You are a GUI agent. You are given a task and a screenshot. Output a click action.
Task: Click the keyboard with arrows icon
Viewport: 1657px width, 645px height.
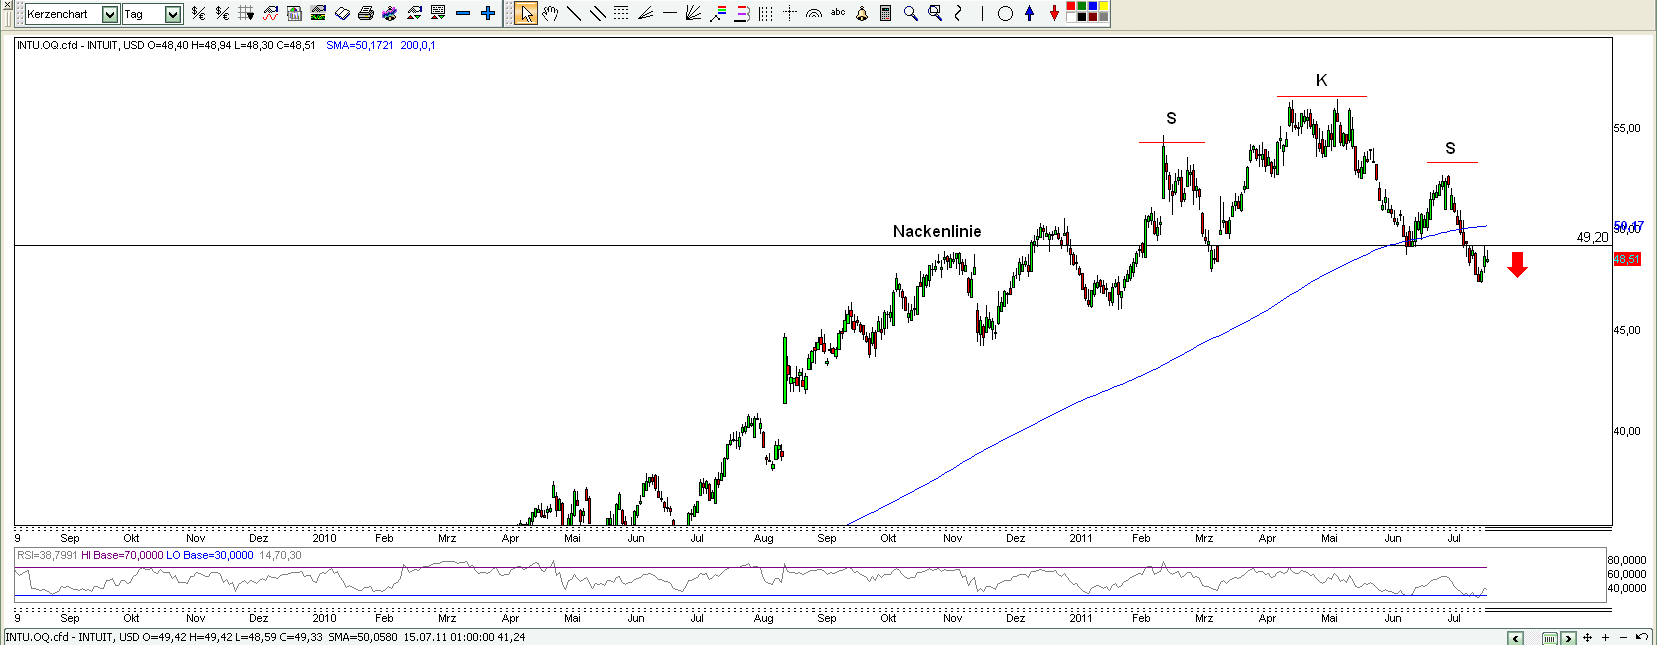[x=438, y=13]
